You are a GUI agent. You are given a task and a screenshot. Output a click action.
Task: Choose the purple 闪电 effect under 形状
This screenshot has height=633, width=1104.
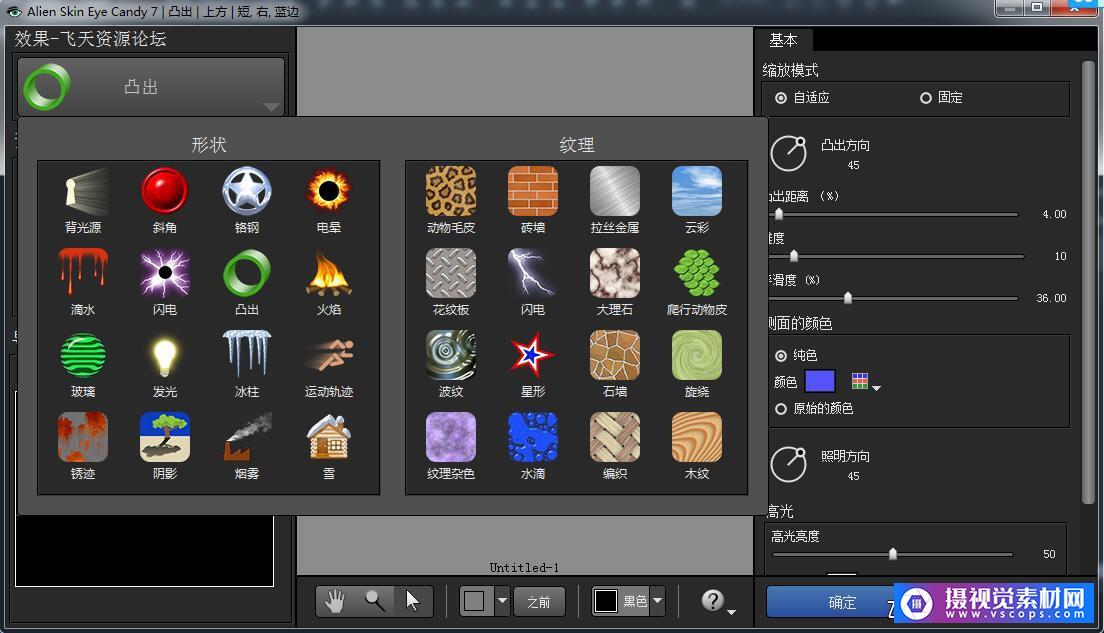[x=165, y=282]
